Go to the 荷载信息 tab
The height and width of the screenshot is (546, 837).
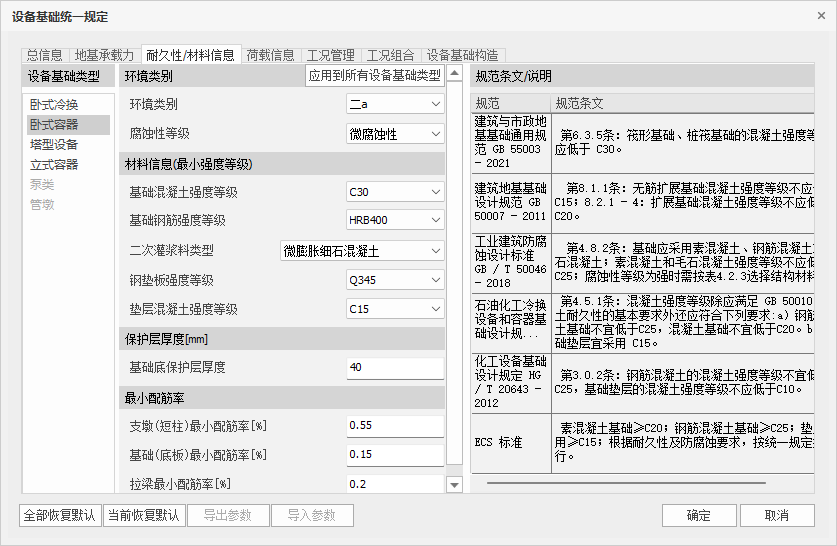coord(270,55)
